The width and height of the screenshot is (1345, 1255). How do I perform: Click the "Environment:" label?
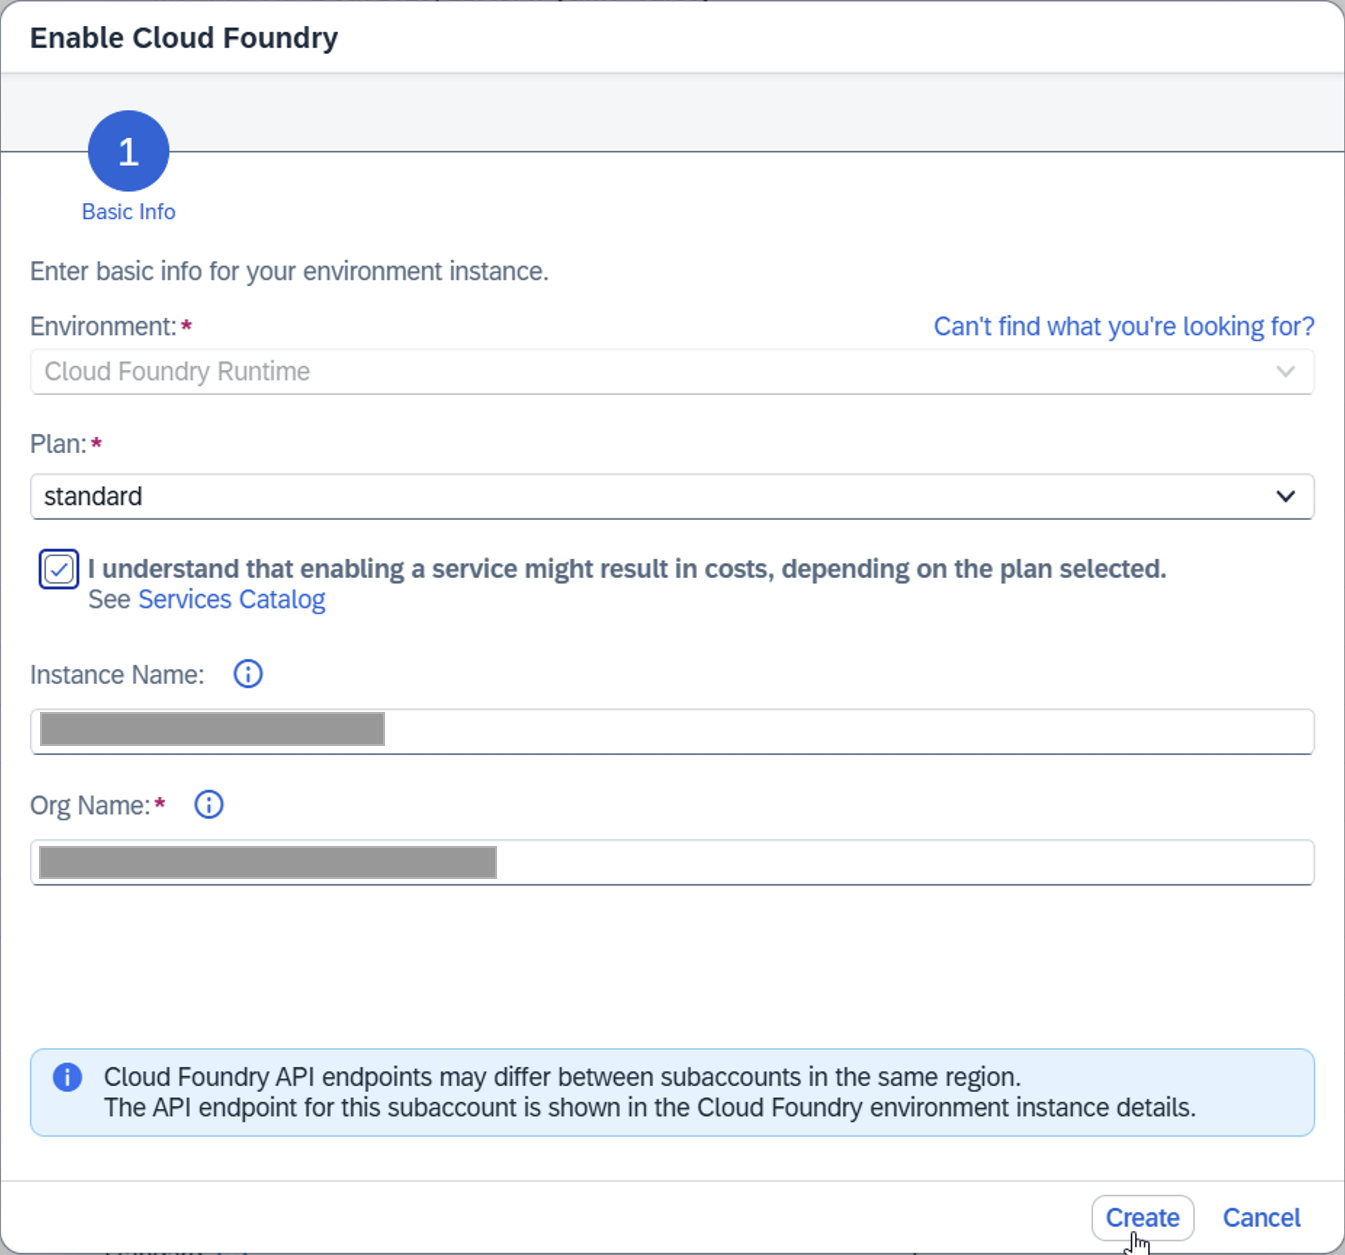pos(103,327)
